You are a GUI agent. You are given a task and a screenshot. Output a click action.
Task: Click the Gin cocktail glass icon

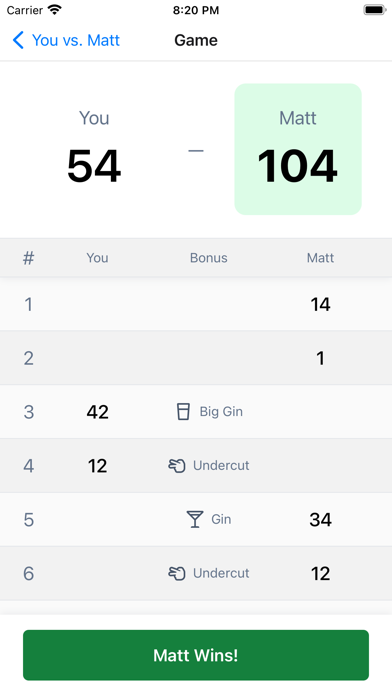(x=194, y=519)
